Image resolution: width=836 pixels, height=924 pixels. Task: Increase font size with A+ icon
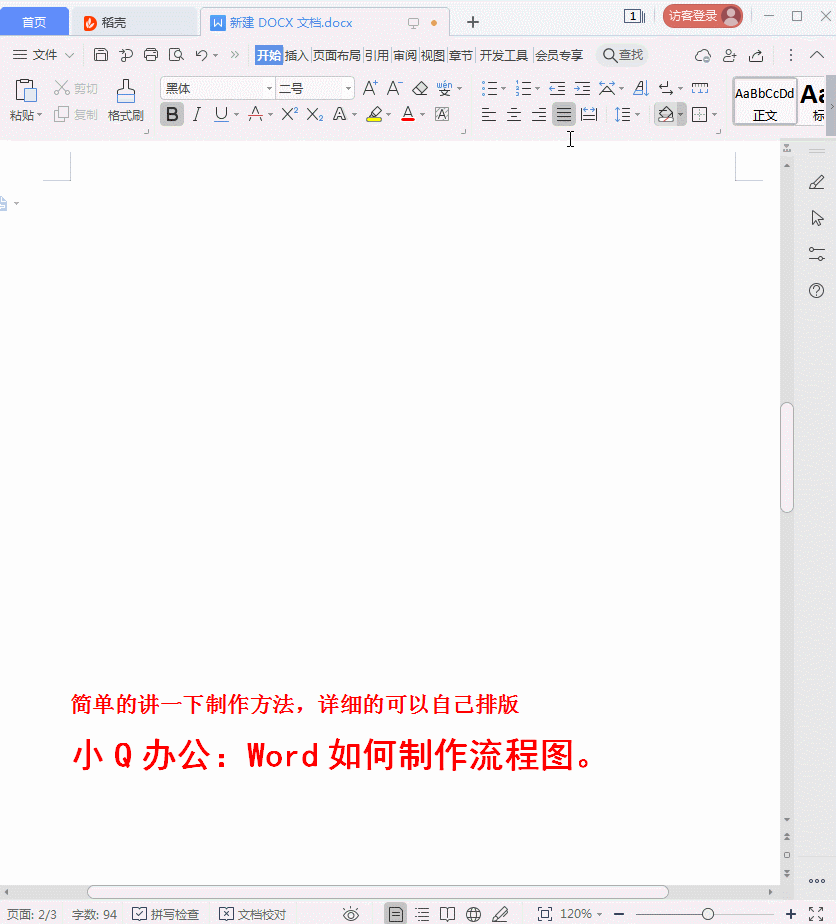tap(370, 88)
